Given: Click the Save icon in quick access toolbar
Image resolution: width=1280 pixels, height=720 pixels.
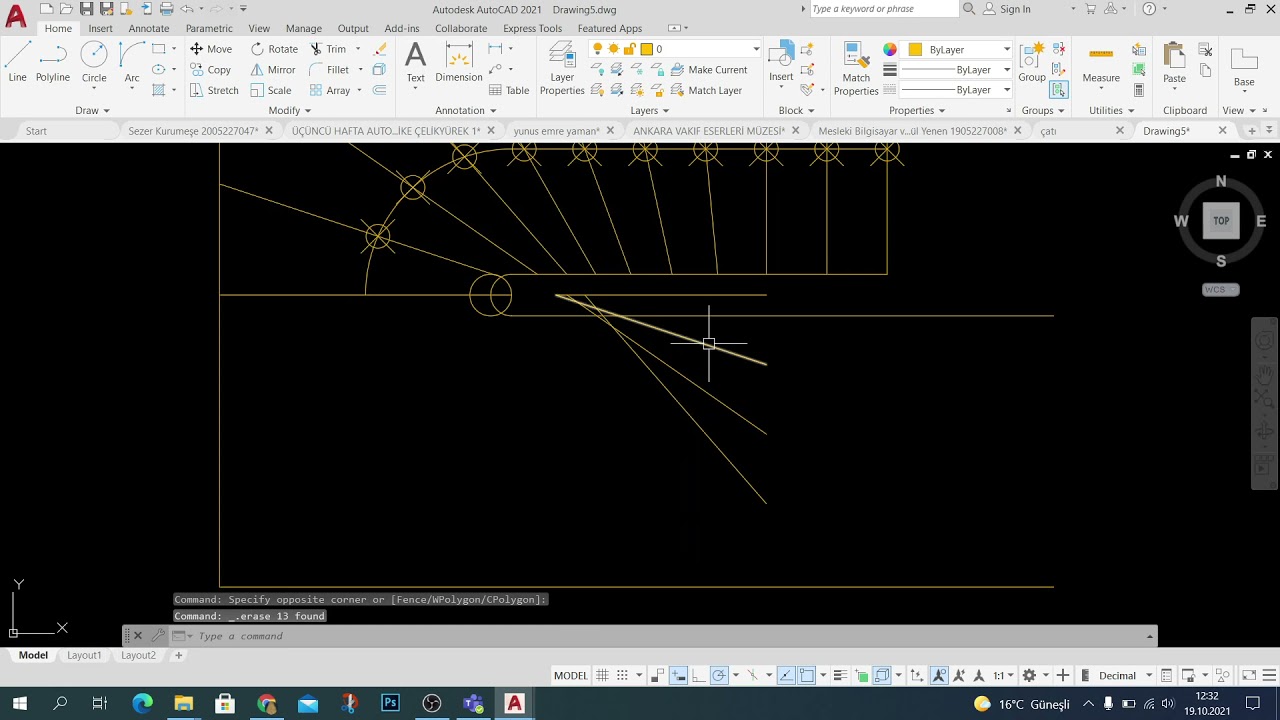Looking at the screenshot, I should click(x=87, y=9).
